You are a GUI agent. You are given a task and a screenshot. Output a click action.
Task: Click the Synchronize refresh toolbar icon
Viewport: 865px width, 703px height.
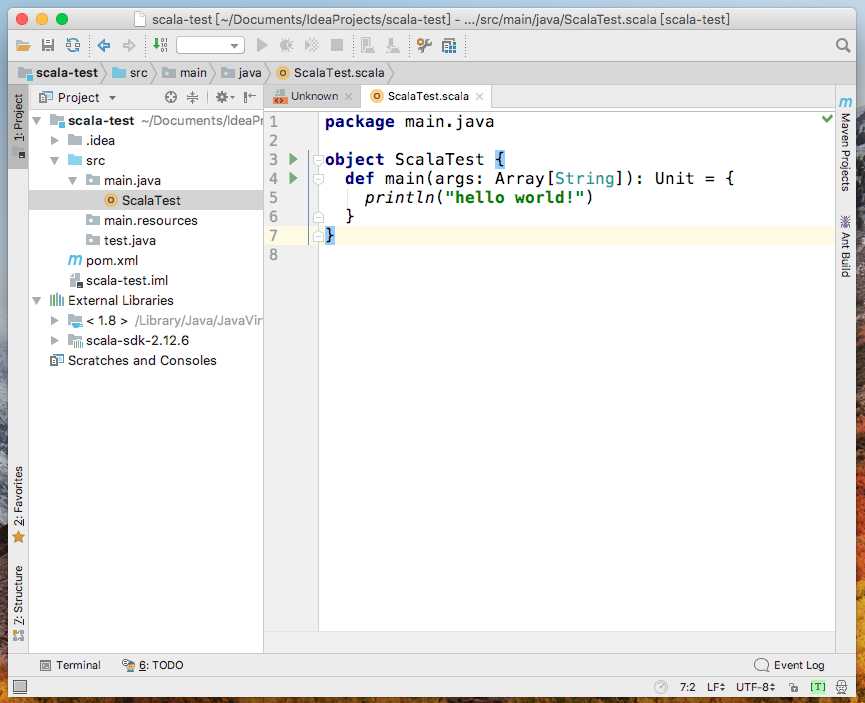(x=73, y=45)
